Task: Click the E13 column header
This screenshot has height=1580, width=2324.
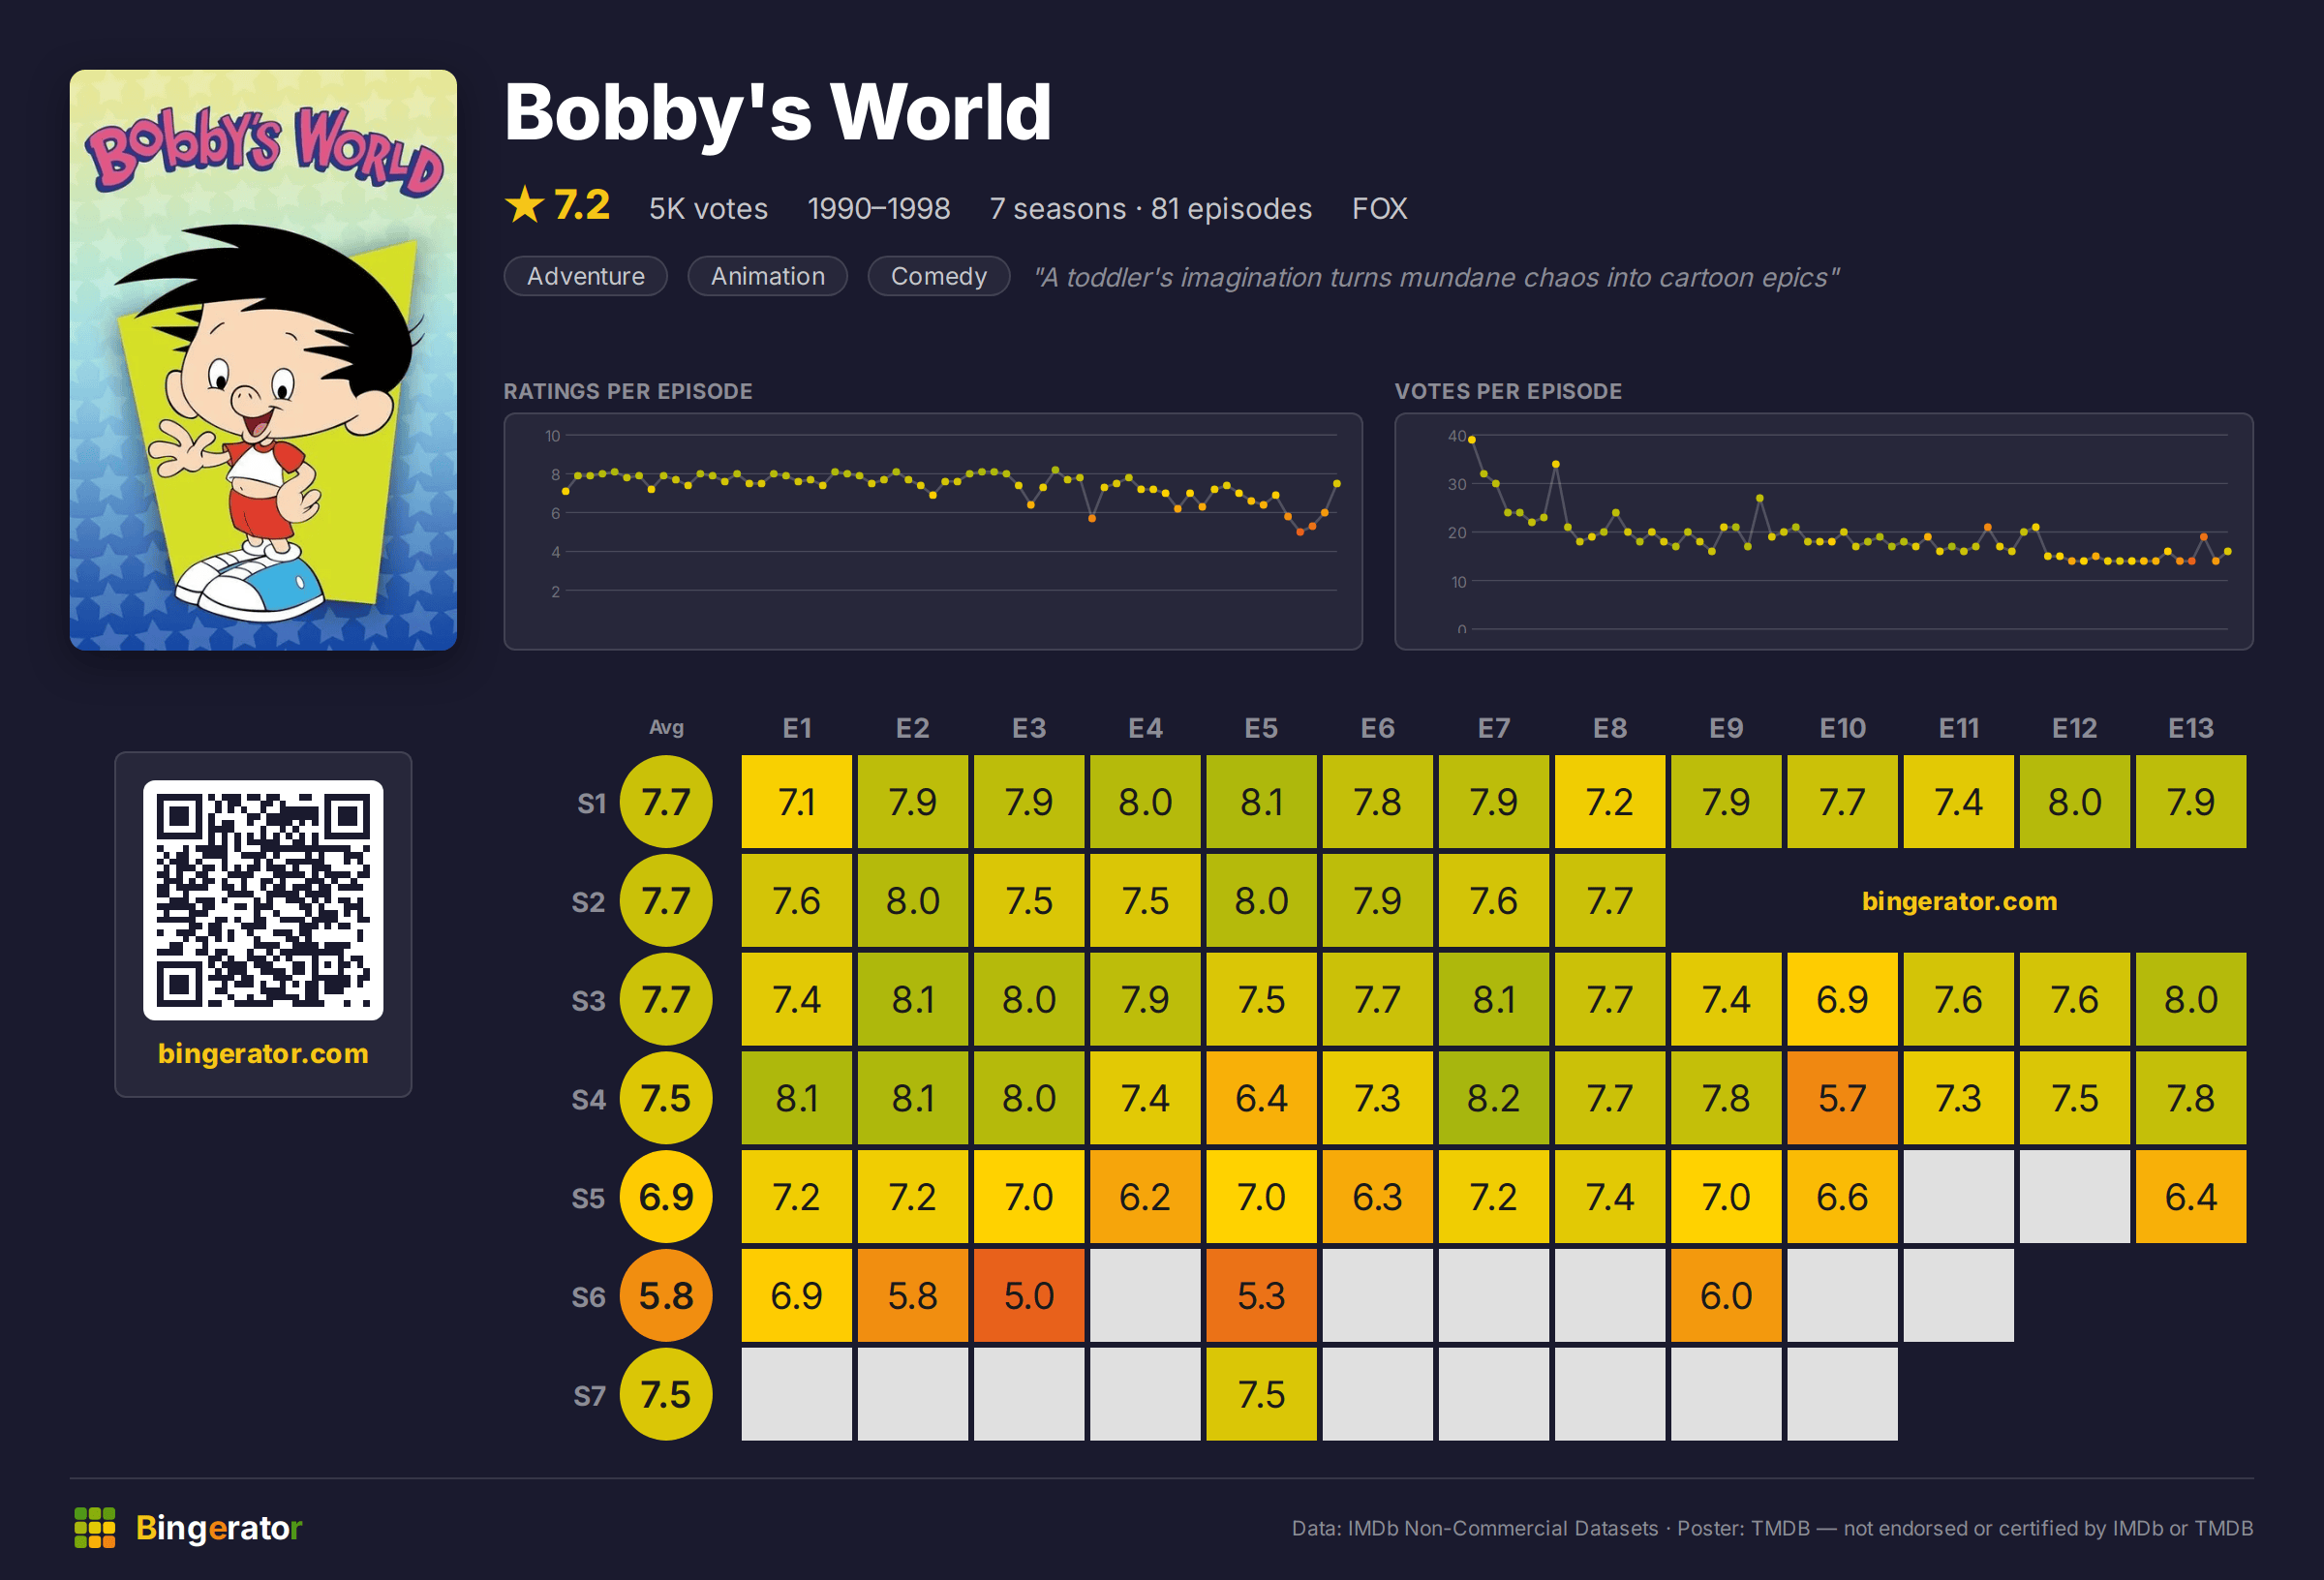Action: coord(2190,728)
